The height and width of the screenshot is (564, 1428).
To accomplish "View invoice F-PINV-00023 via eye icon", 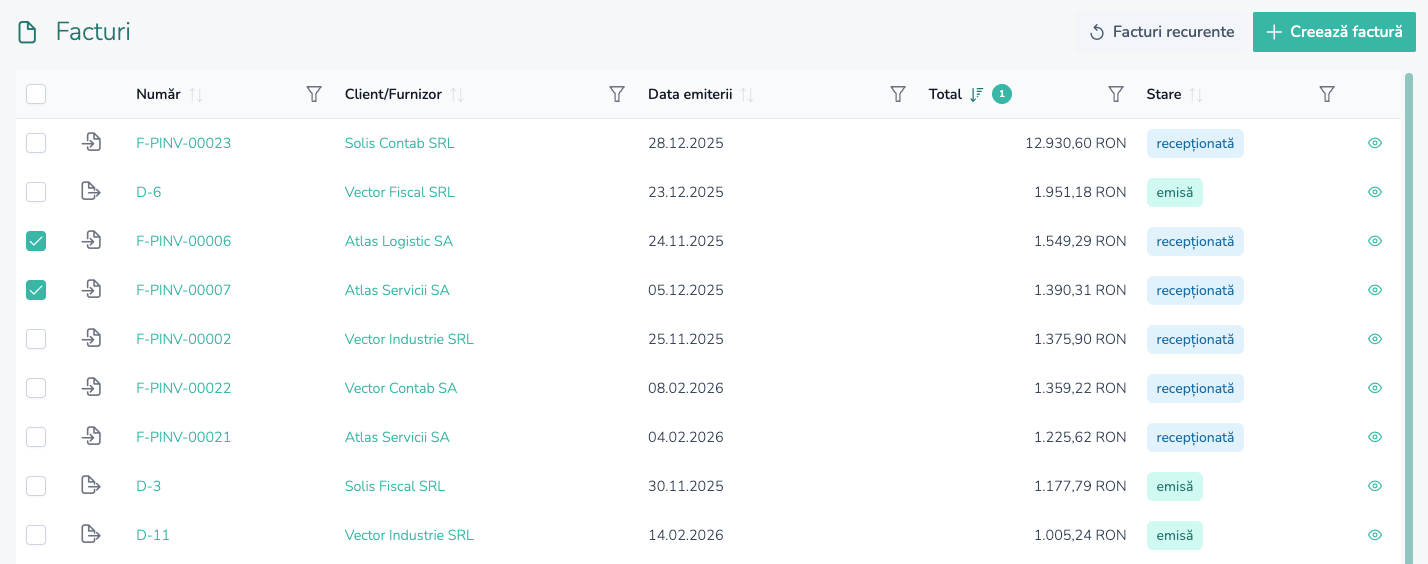I will click(x=1375, y=143).
